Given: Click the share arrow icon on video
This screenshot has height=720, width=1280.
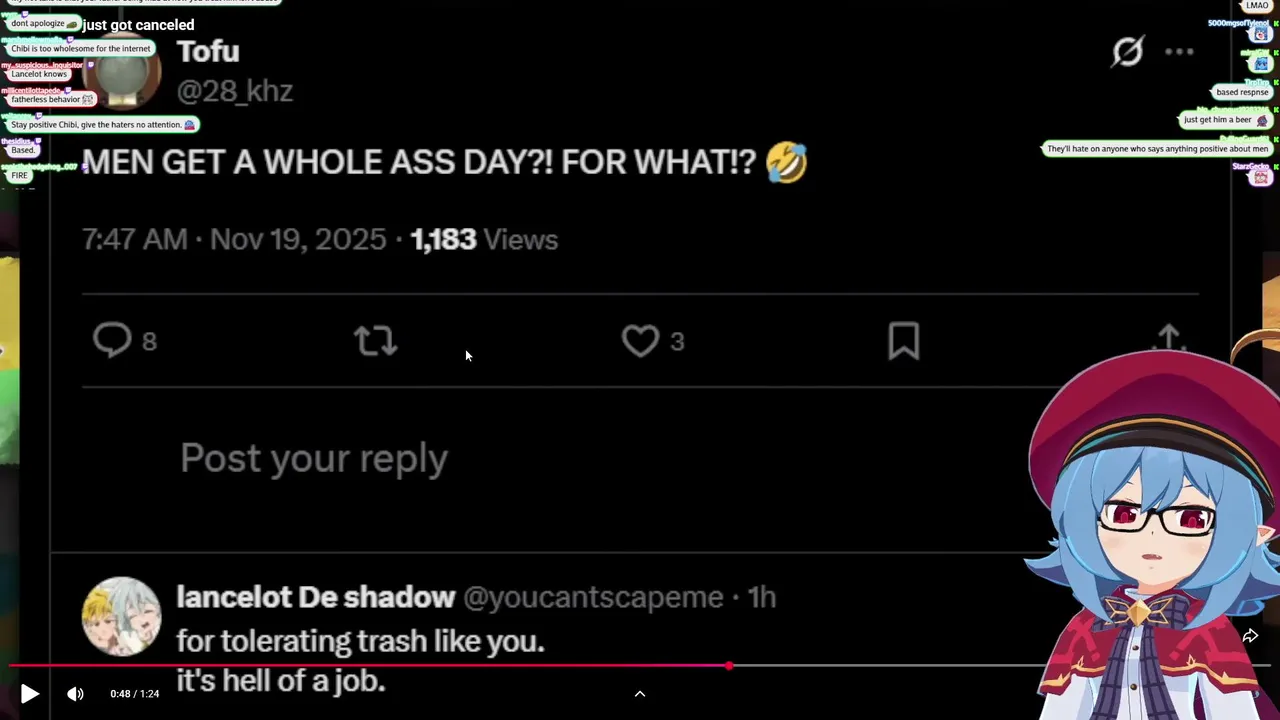Looking at the screenshot, I should coord(1250,636).
